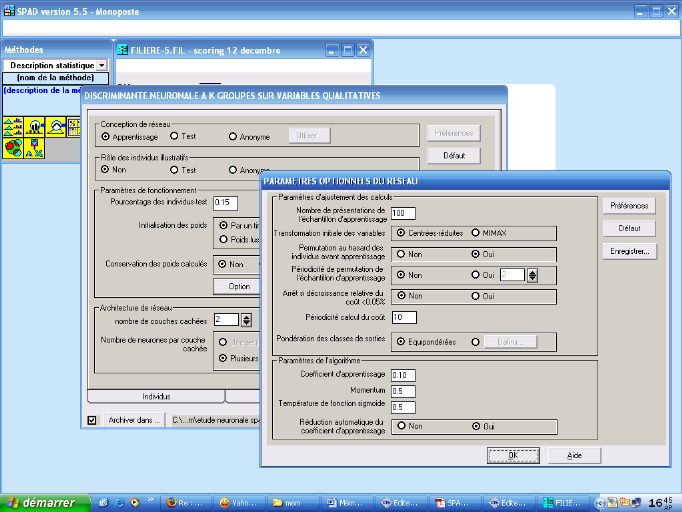Open the 'Description statistique' dropdown
The image size is (682, 512).
click(x=102, y=64)
